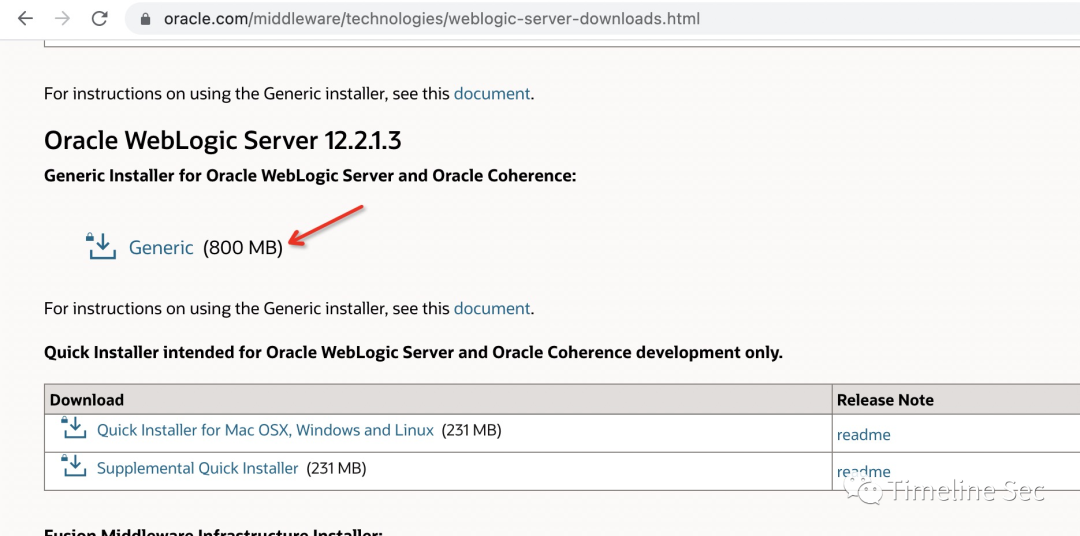The image size is (1080, 536).
Task: Open the document link above WebLogic Server 12.2.1.3
Action: coord(492,94)
